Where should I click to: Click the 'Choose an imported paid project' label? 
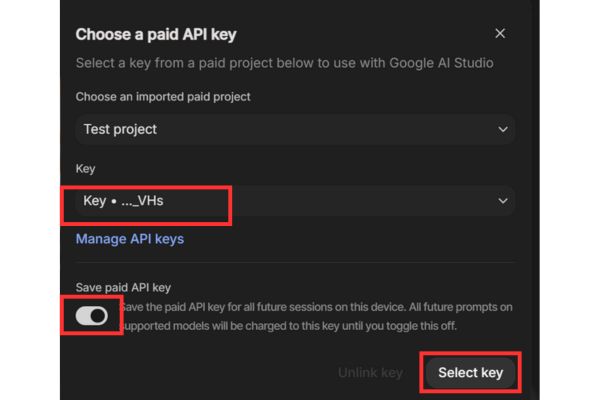(x=163, y=97)
